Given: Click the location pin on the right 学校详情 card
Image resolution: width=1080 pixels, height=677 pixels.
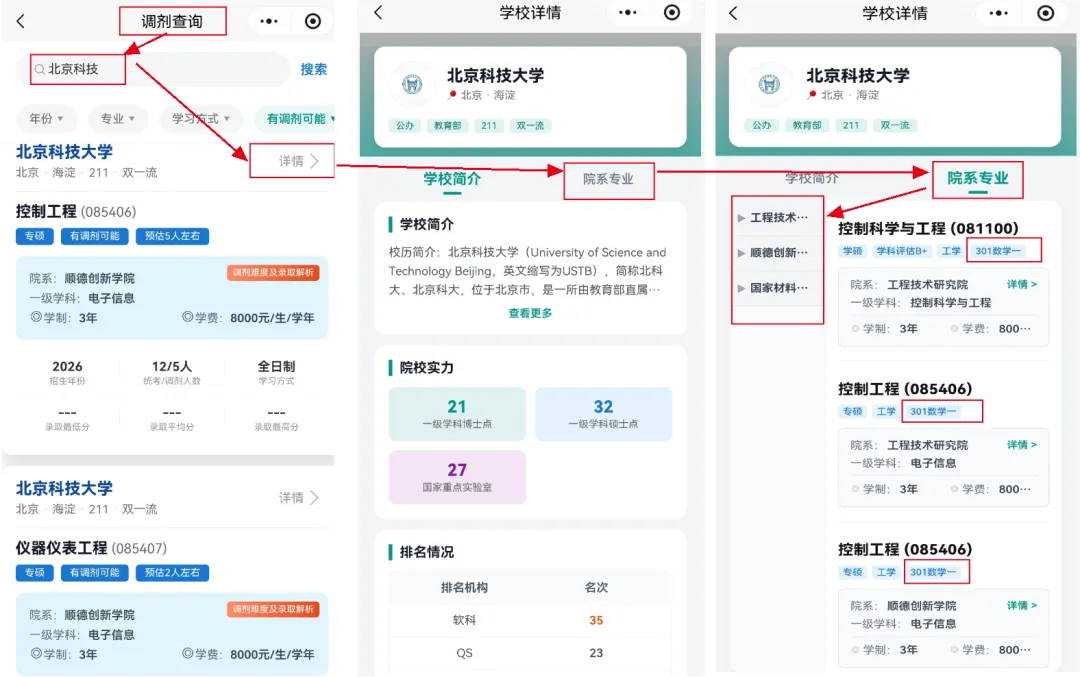Looking at the screenshot, I should click(812, 95).
